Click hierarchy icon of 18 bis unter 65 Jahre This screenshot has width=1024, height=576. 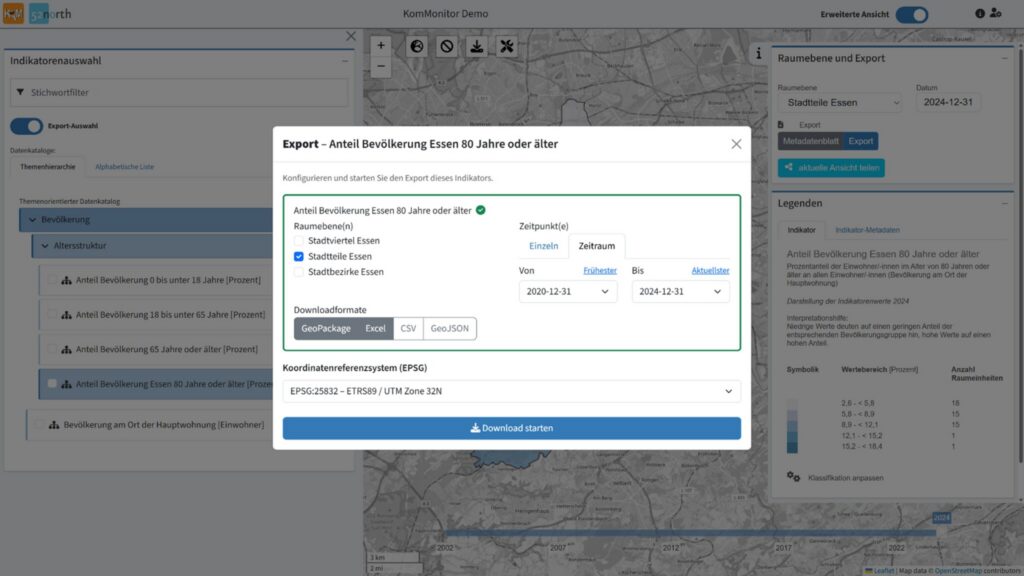tap(67, 315)
